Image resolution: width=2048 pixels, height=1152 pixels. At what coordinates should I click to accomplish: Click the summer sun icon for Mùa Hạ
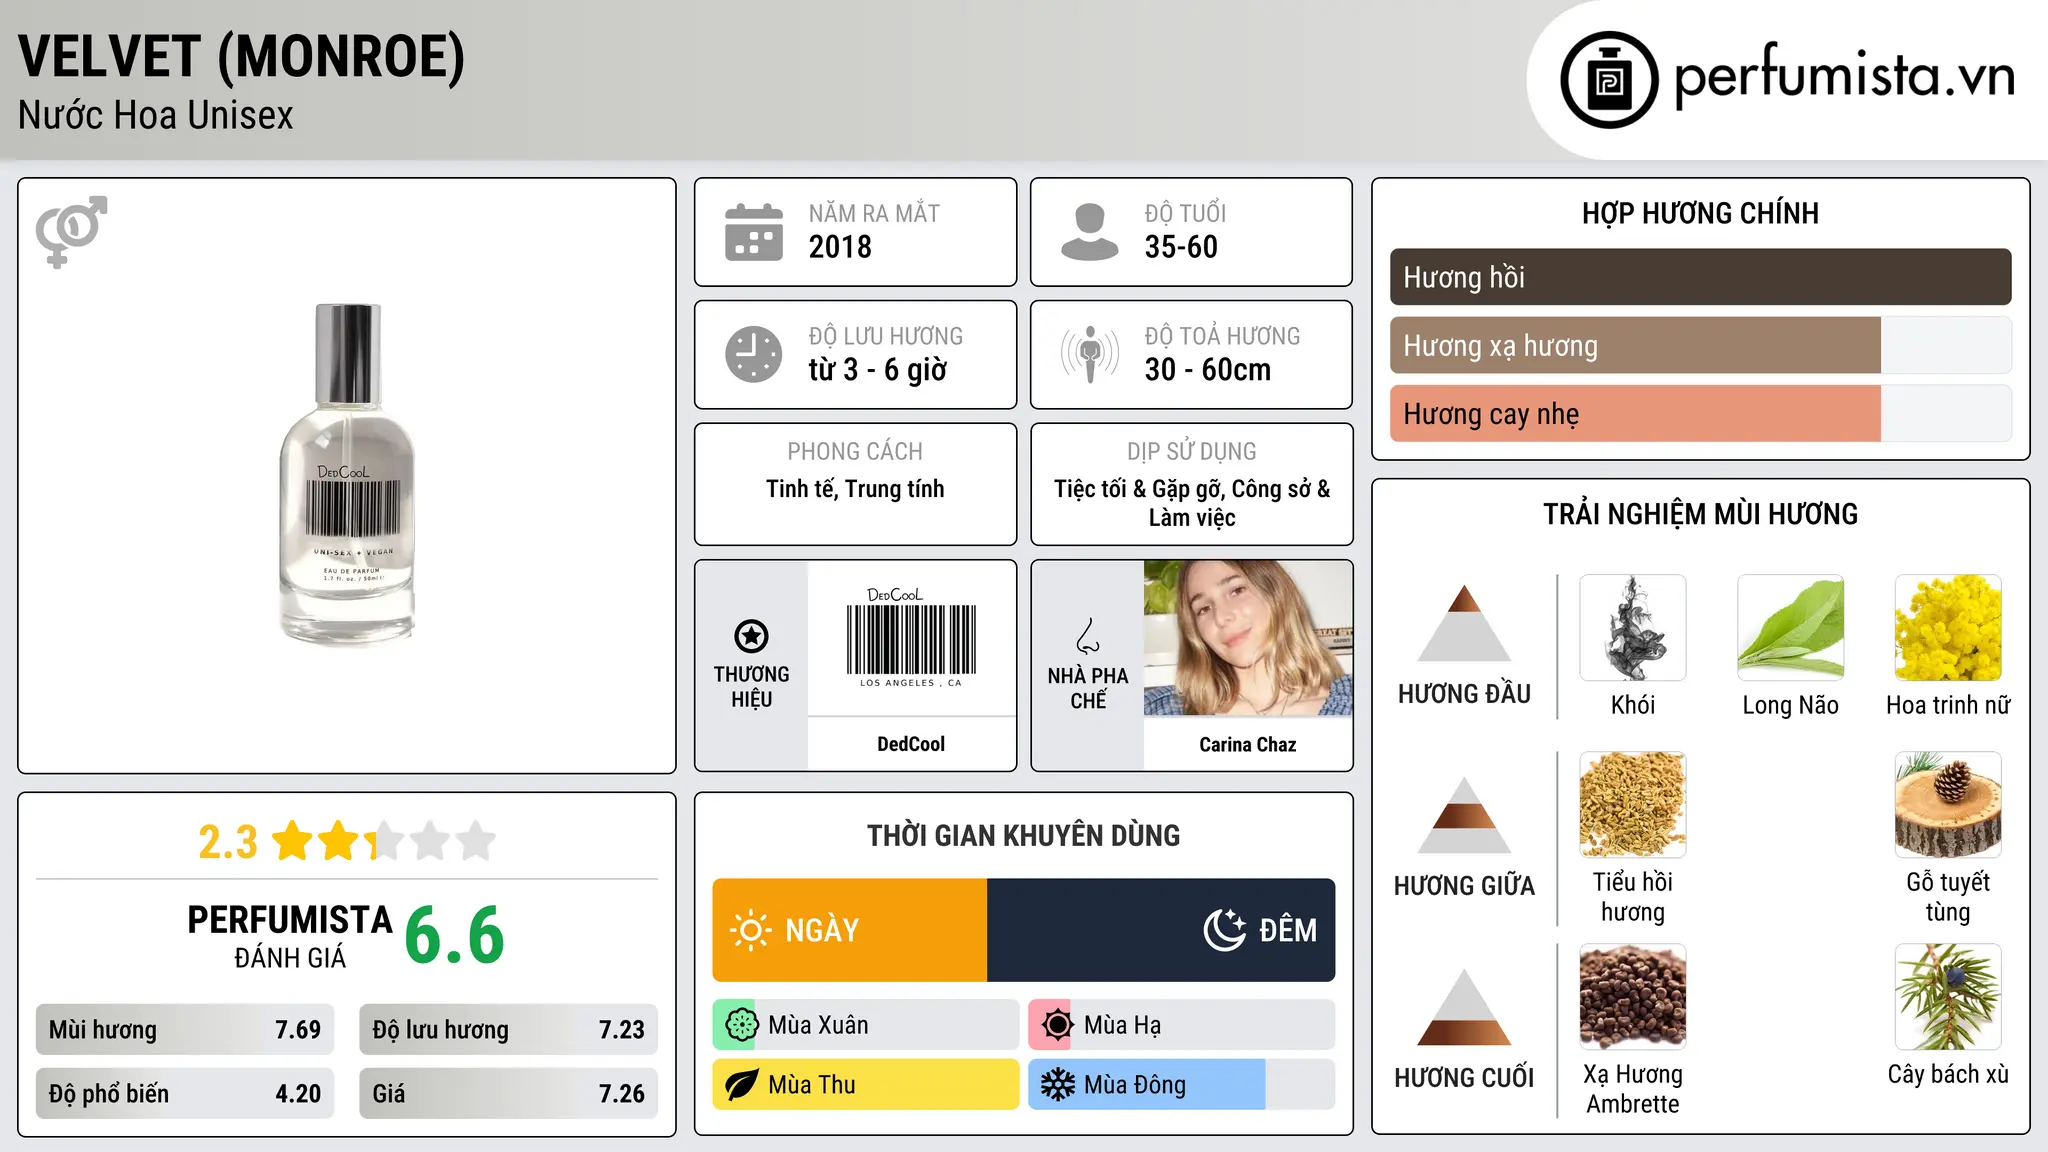point(1057,1025)
